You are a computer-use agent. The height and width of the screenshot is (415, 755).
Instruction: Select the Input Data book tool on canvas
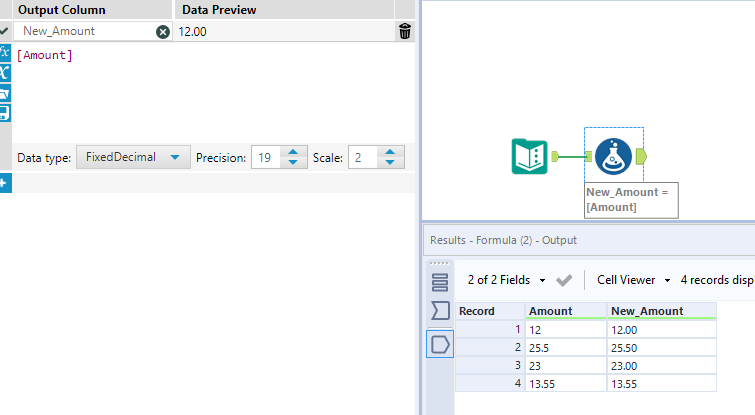tap(529, 156)
